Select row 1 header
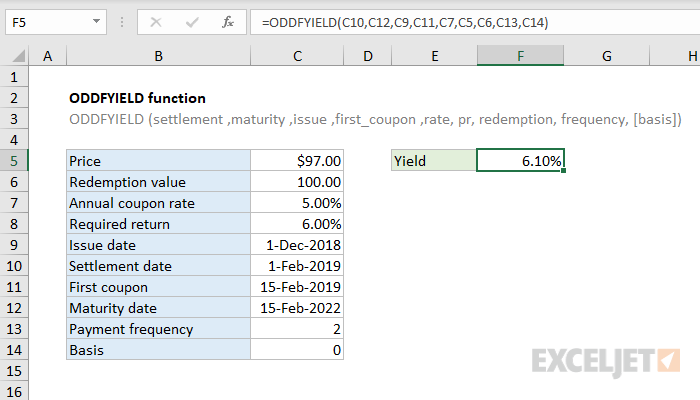The width and height of the screenshot is (700, 400). coord(14,77)
